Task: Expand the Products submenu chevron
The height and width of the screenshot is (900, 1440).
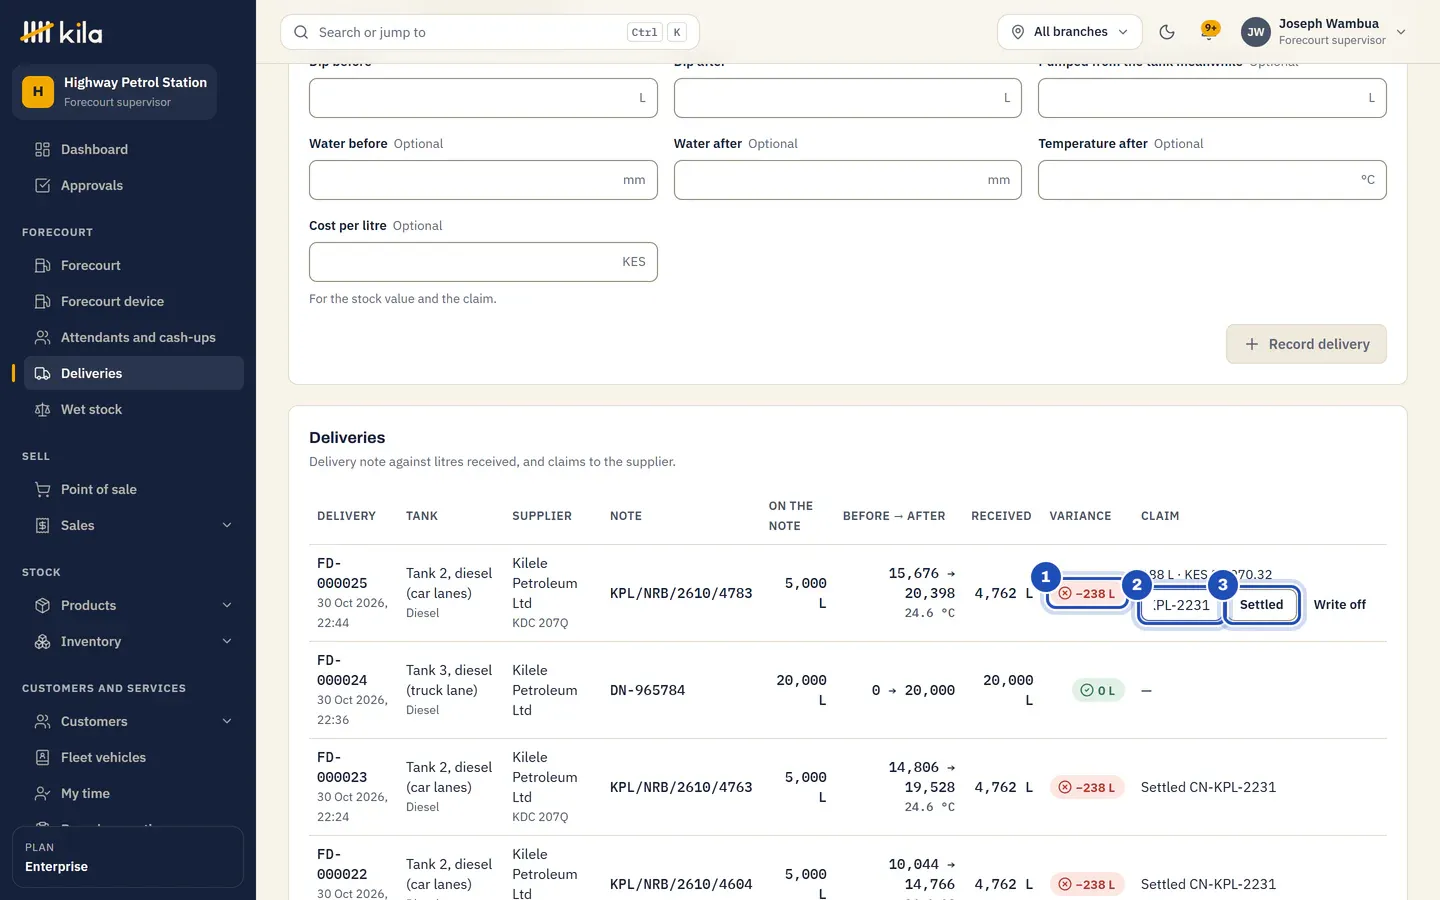Action: 227,605
